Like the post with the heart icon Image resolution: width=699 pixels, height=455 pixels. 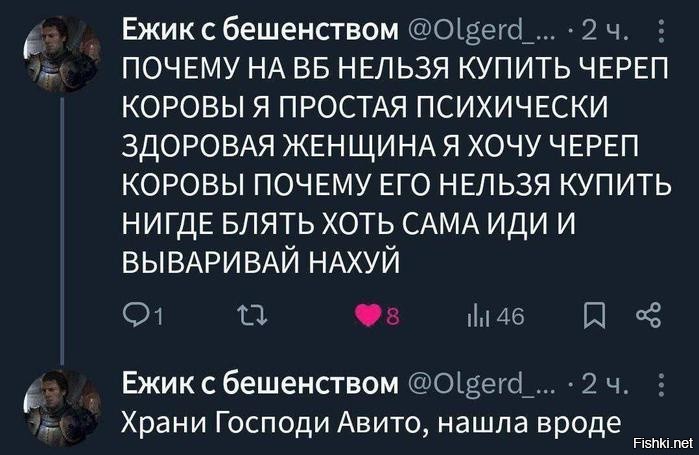point(367,318)
